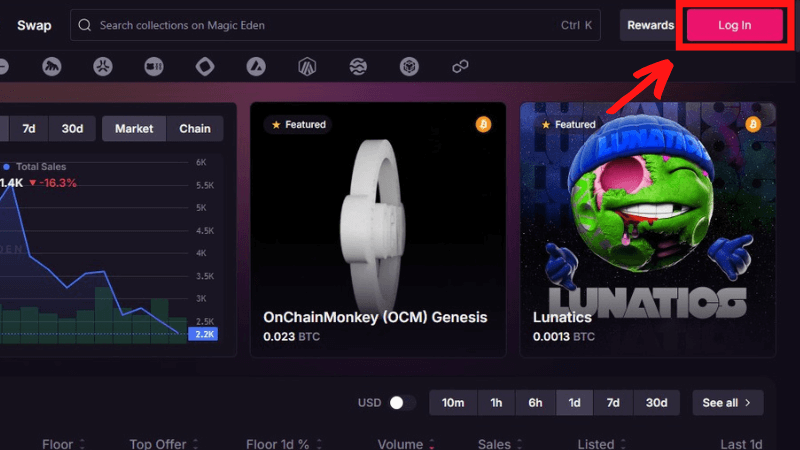Select the Sei wave chain icon
This screenshot has width=800, height=450.
[358, 66]
